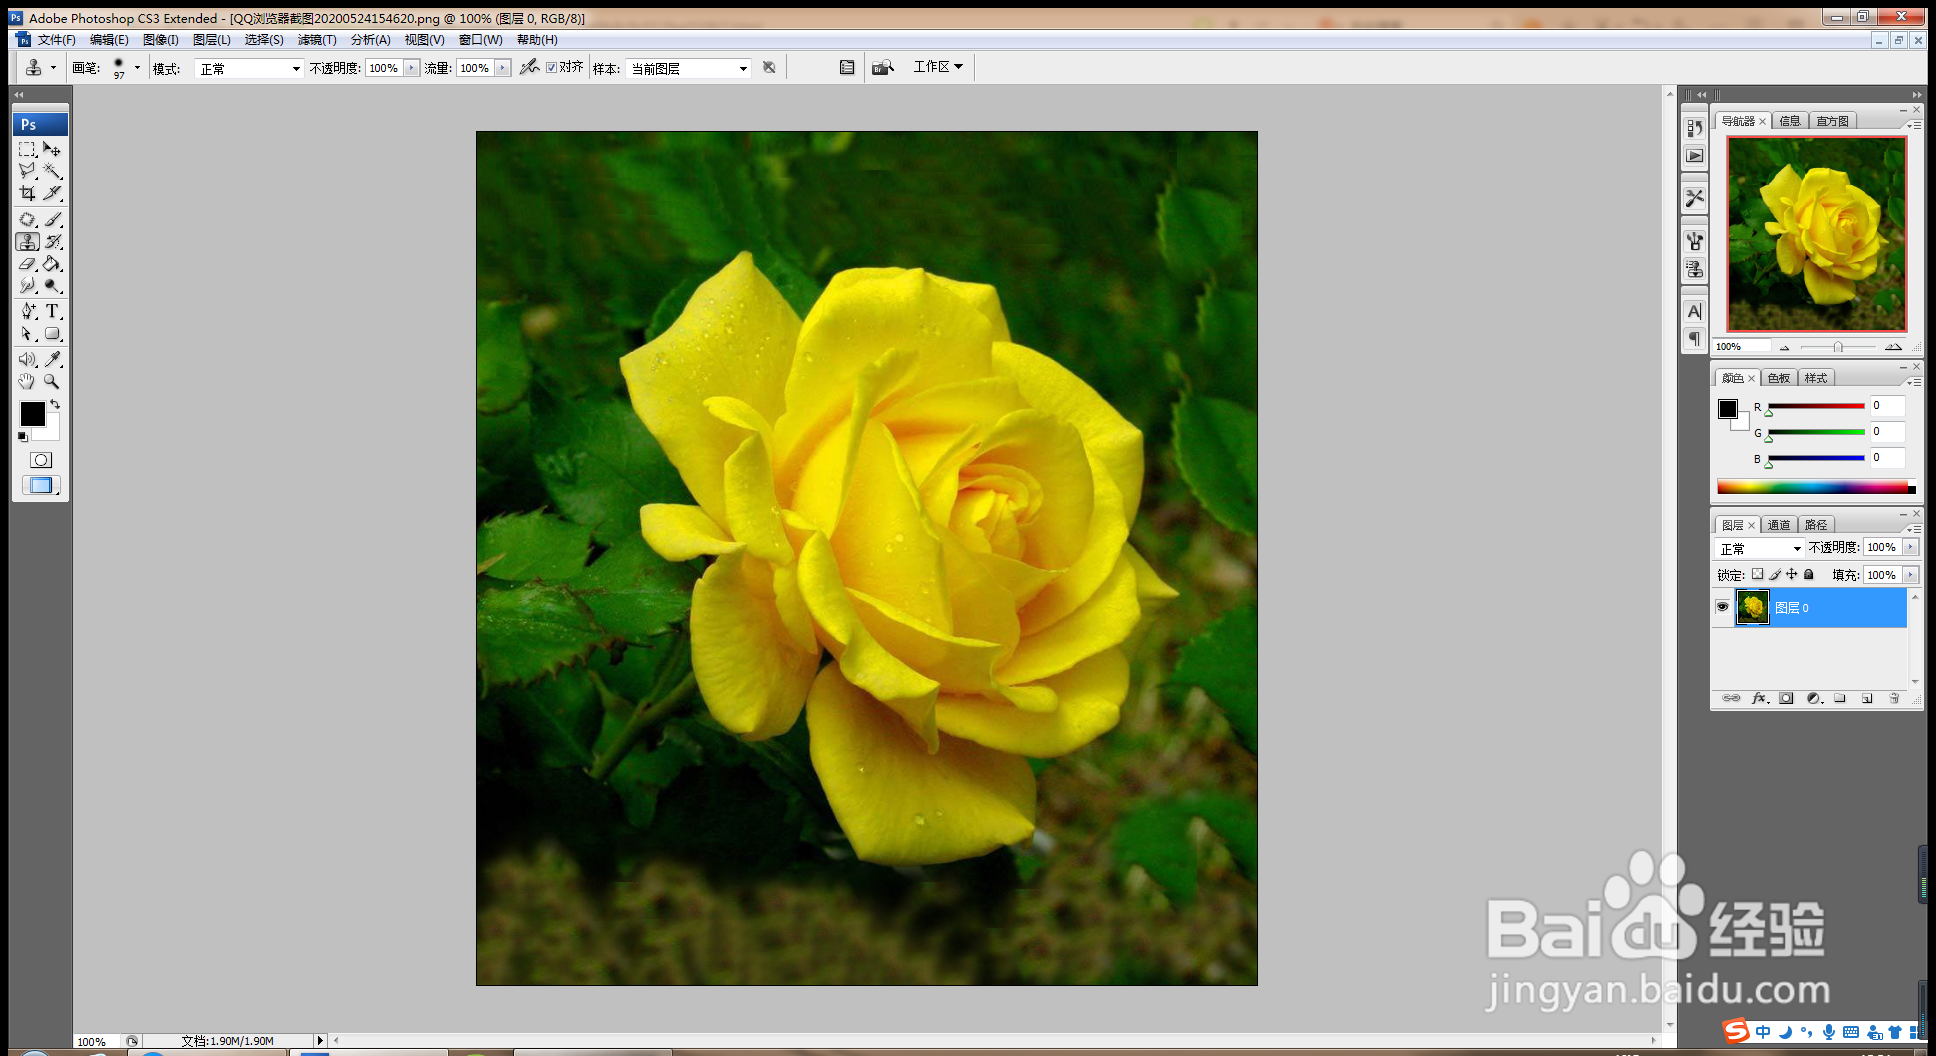Select the Paint Bucket tool
Screen dimensions: 1936x1056
pos(53,264)
